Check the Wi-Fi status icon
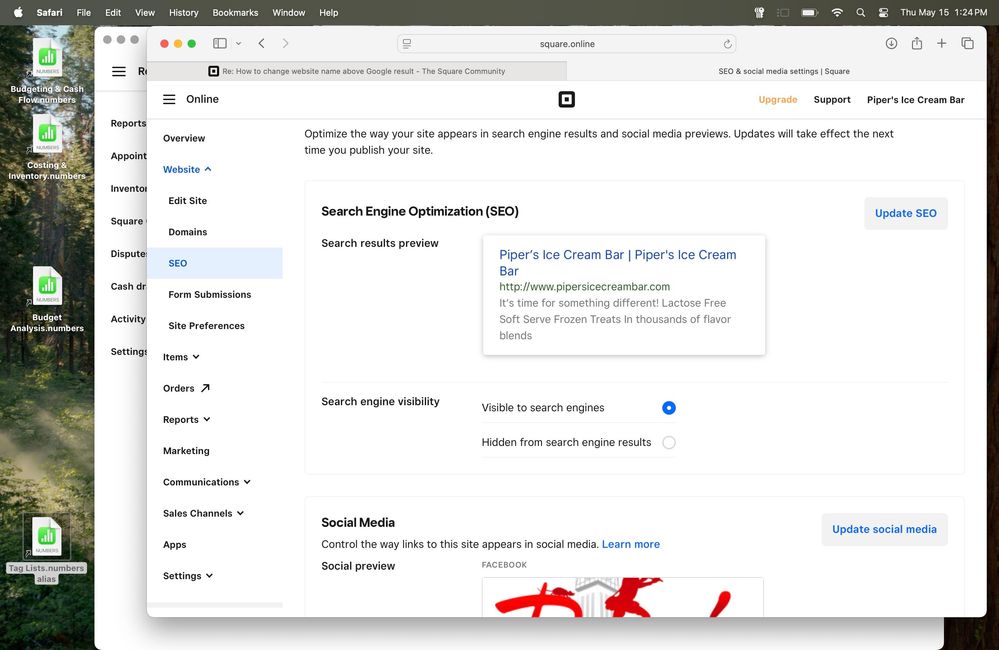999x650 pixels. click(x=837, y=12)
